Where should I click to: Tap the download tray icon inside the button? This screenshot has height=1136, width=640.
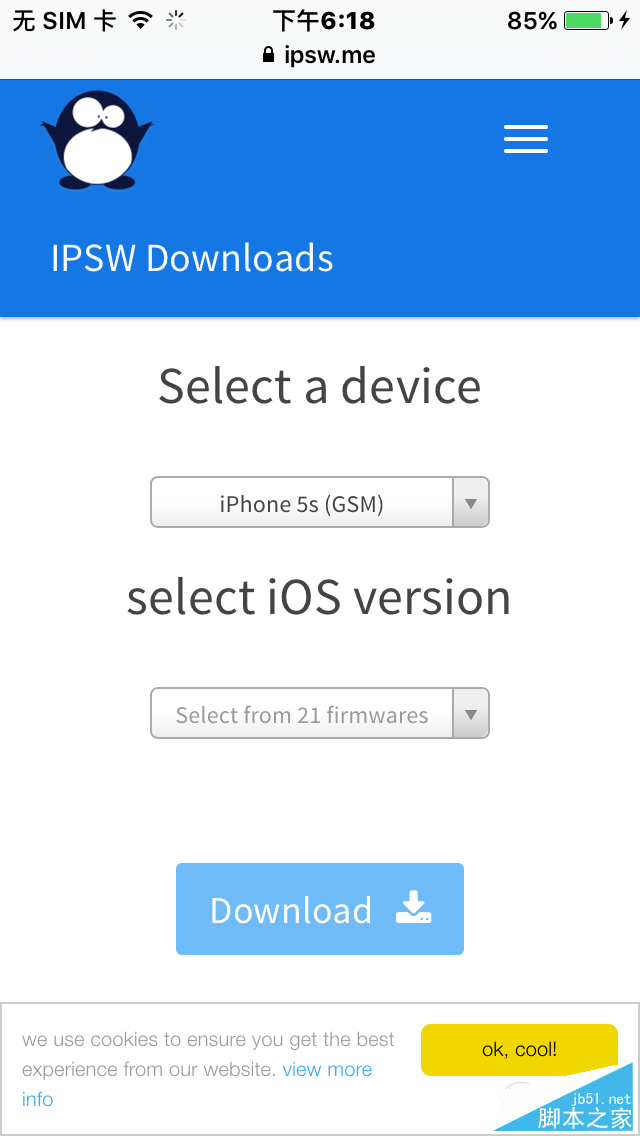[414, 908]
